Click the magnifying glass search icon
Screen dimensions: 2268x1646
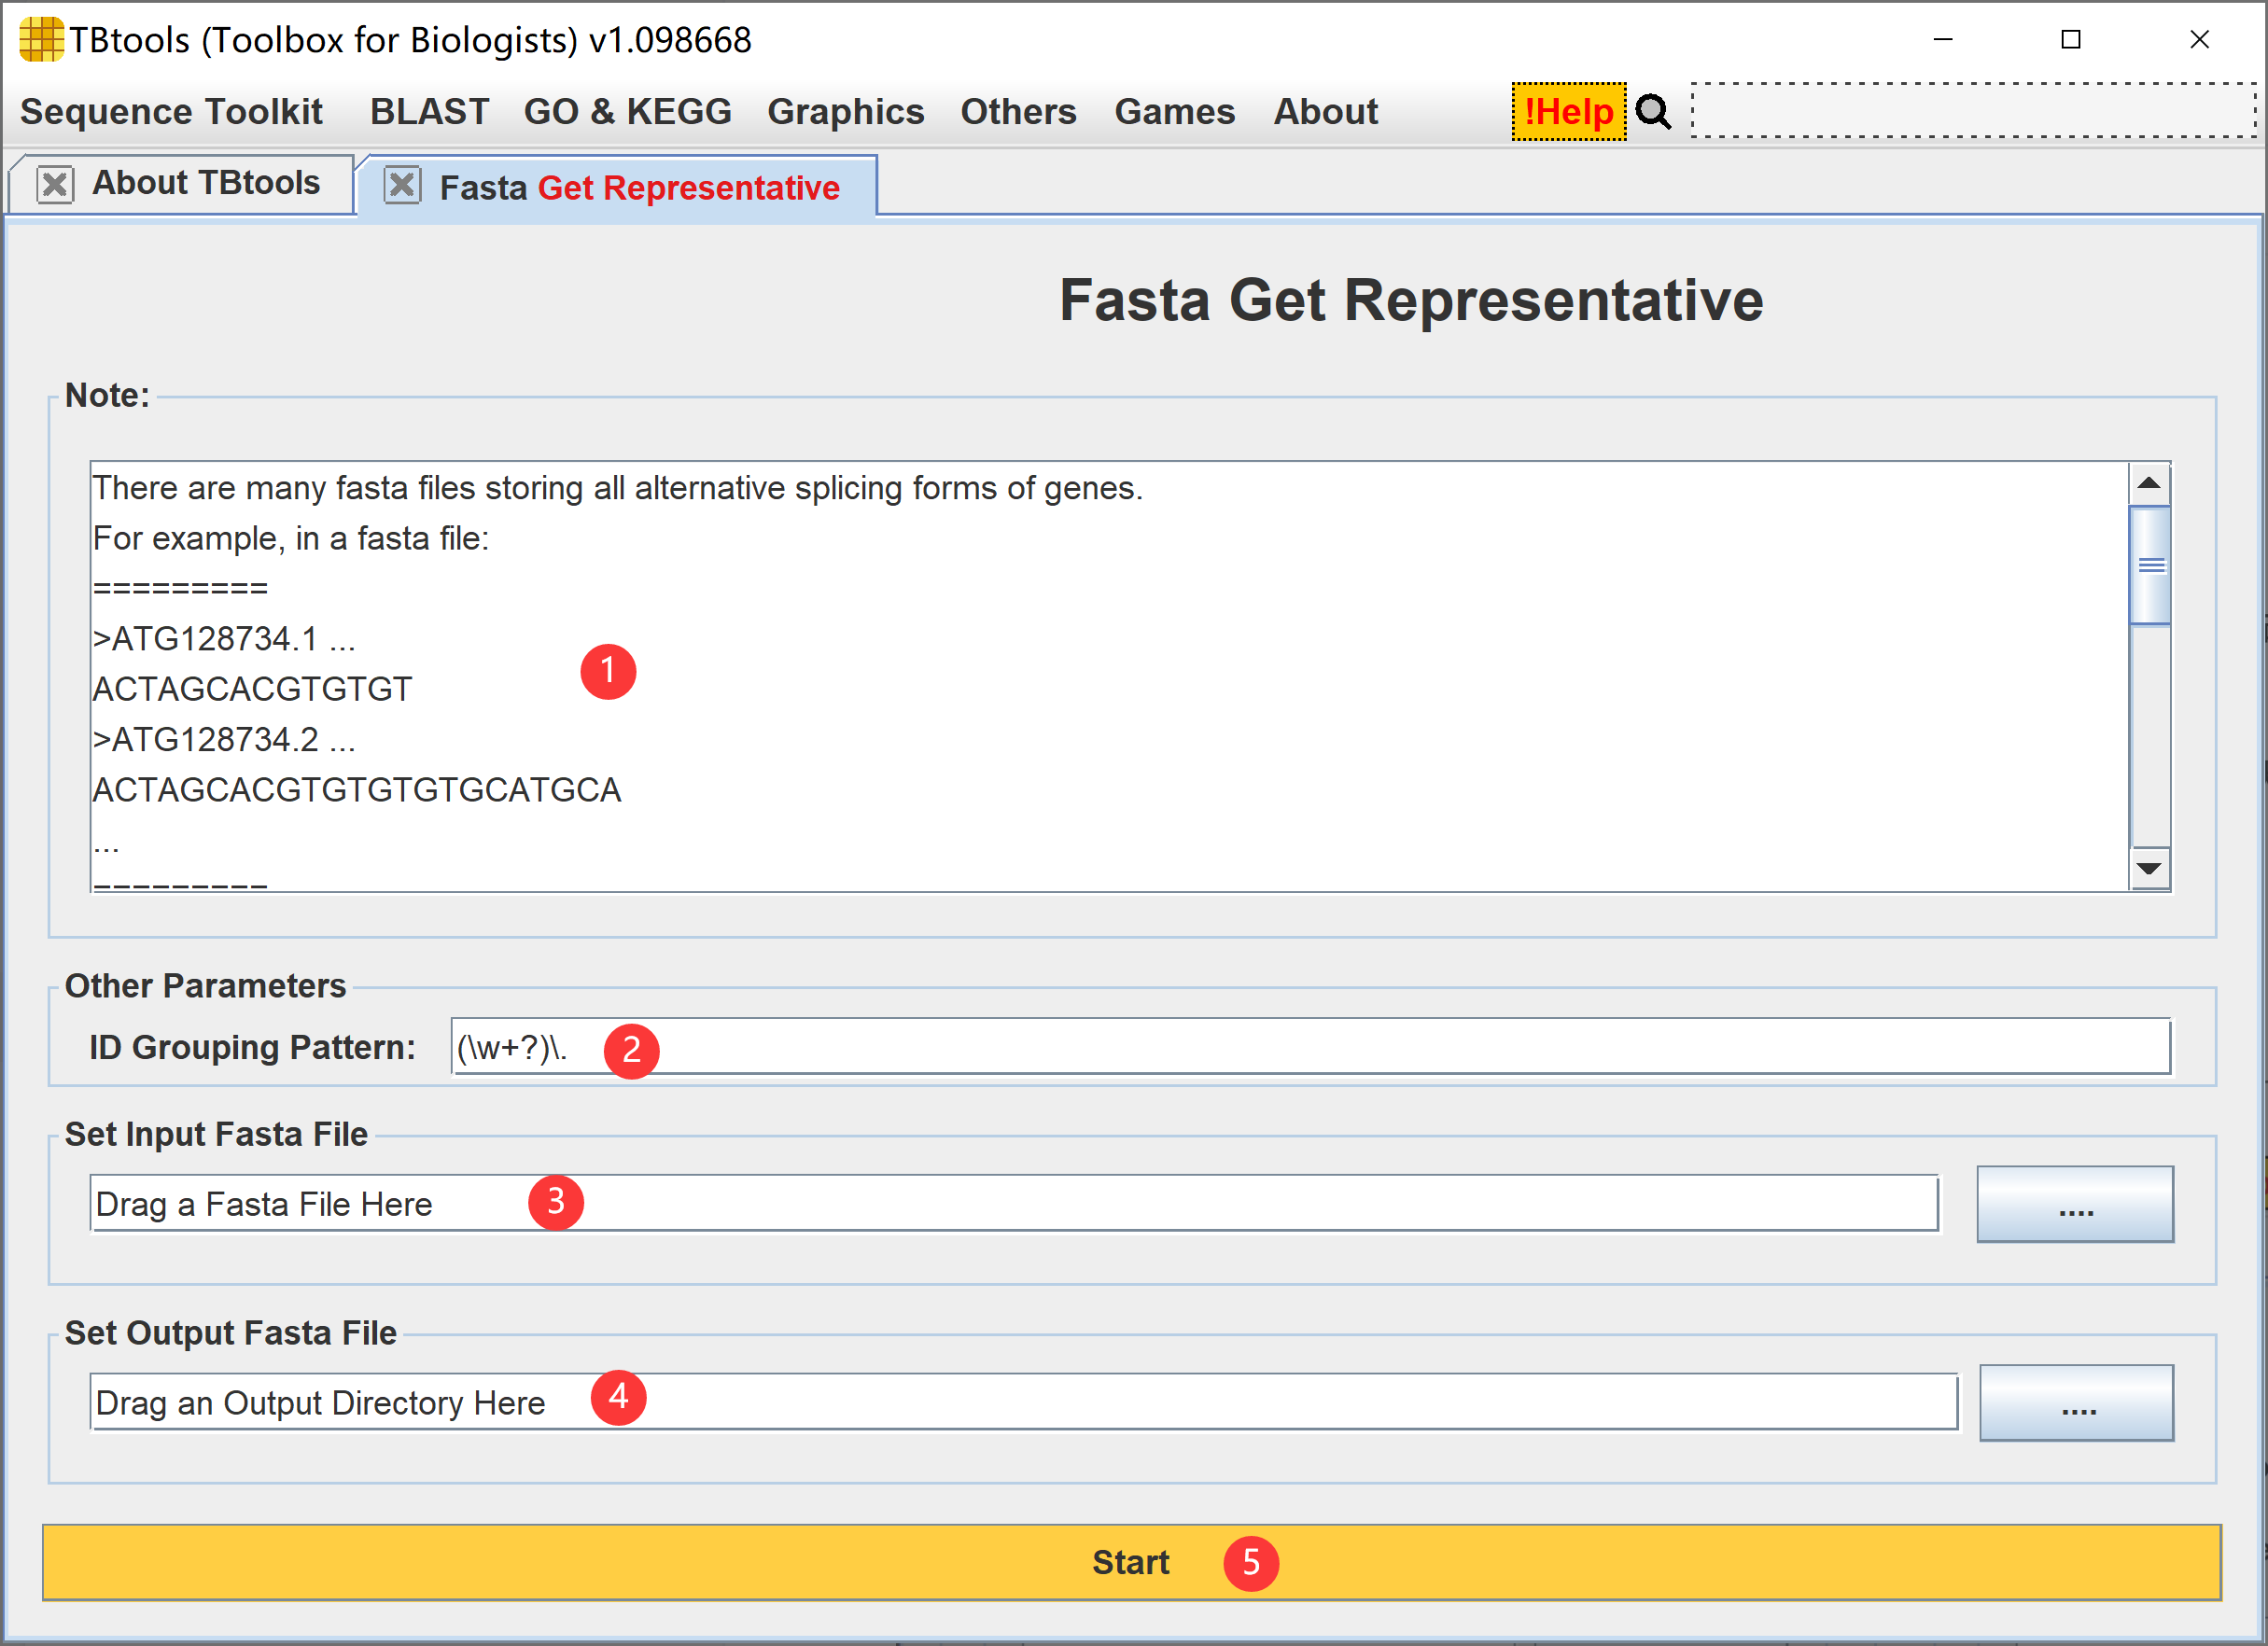(x=1653, y=112)
